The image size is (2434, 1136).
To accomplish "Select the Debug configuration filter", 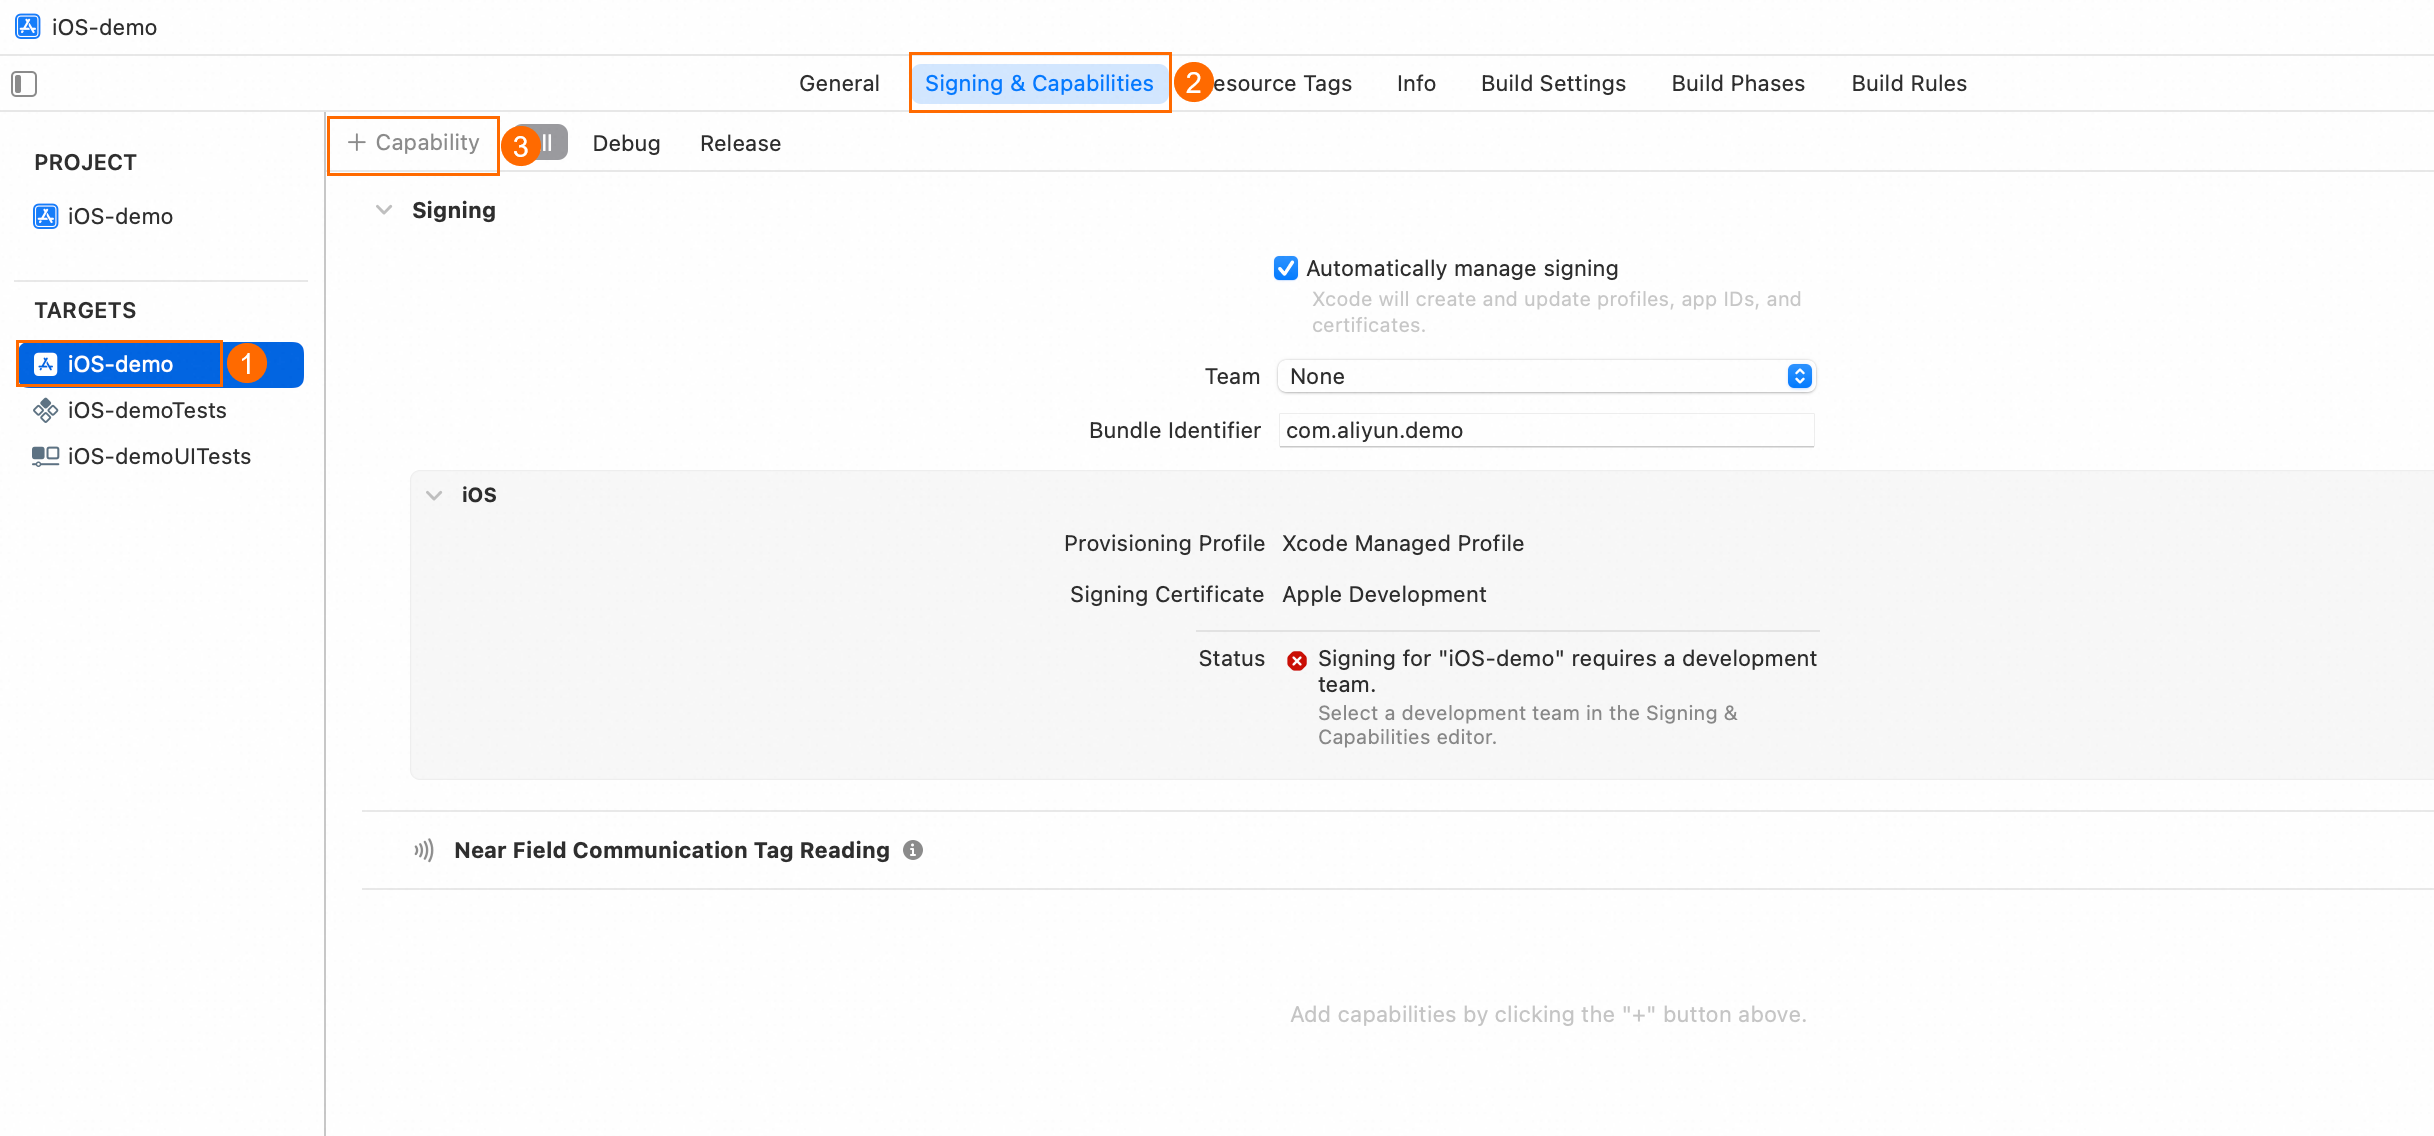I will (x=626, y=144).
